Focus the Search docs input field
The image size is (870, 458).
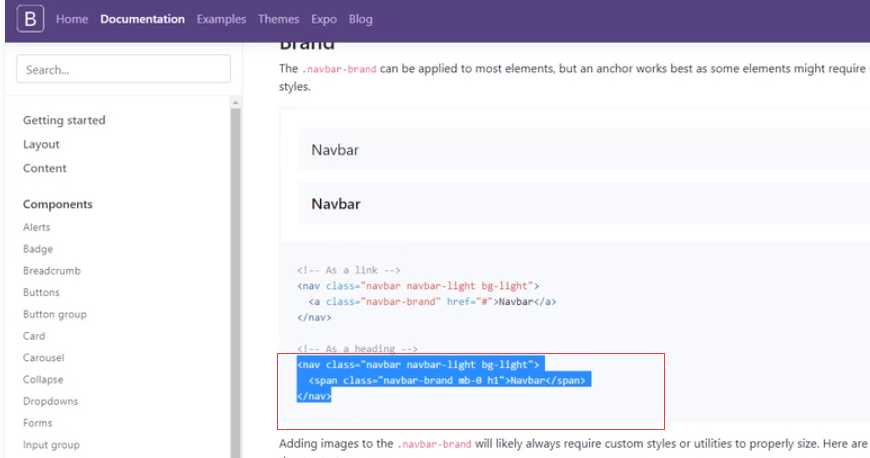pyautogui.click(x=124, y=69)
